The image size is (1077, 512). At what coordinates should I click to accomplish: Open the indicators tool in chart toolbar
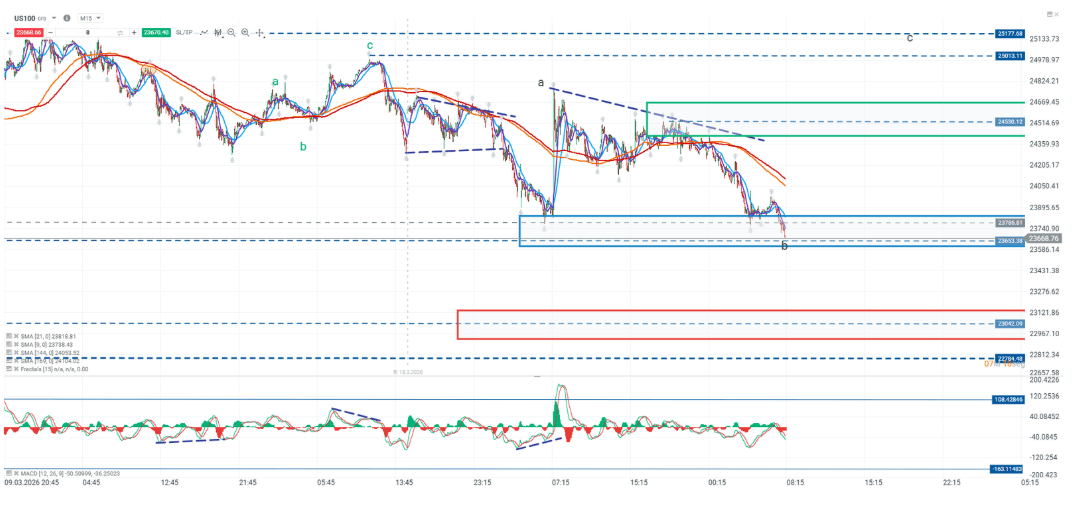(x=204, y=33)
